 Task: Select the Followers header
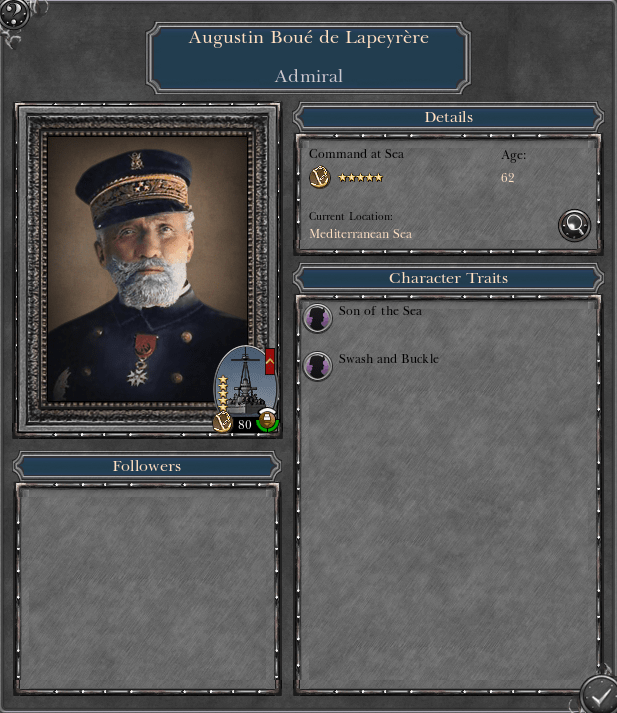(147, 466)
